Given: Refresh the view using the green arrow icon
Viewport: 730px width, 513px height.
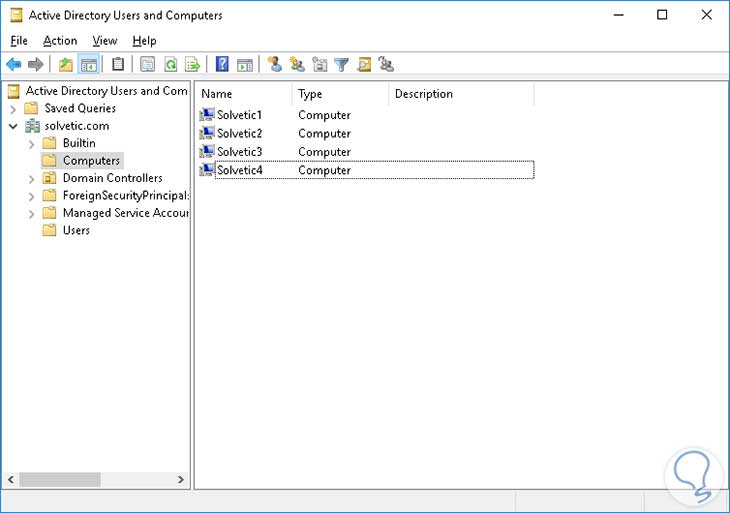Looking at the screenshot, I should [171, 64].
